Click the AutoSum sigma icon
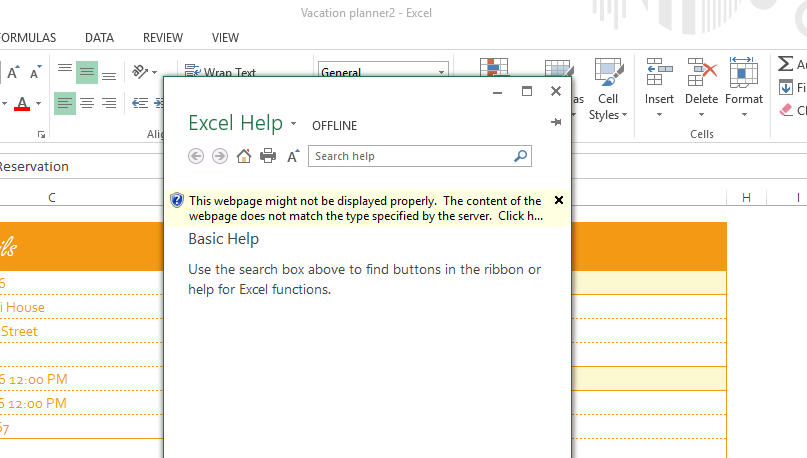 (x=785, y=64)
